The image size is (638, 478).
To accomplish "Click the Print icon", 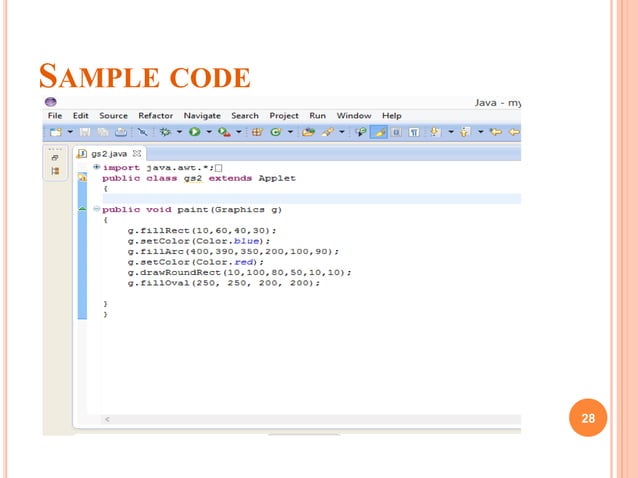I will click(121, 132).
